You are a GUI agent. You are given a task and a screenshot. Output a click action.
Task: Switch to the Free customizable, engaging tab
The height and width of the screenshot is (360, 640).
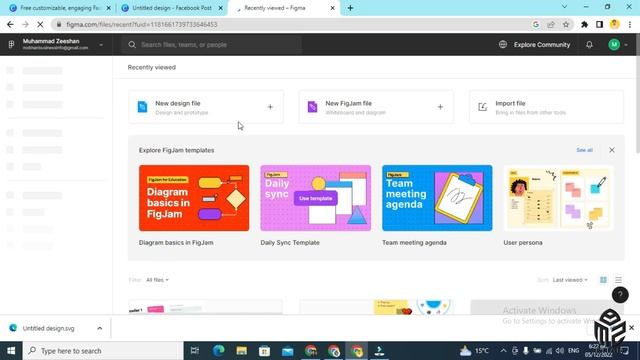[60, 8]
